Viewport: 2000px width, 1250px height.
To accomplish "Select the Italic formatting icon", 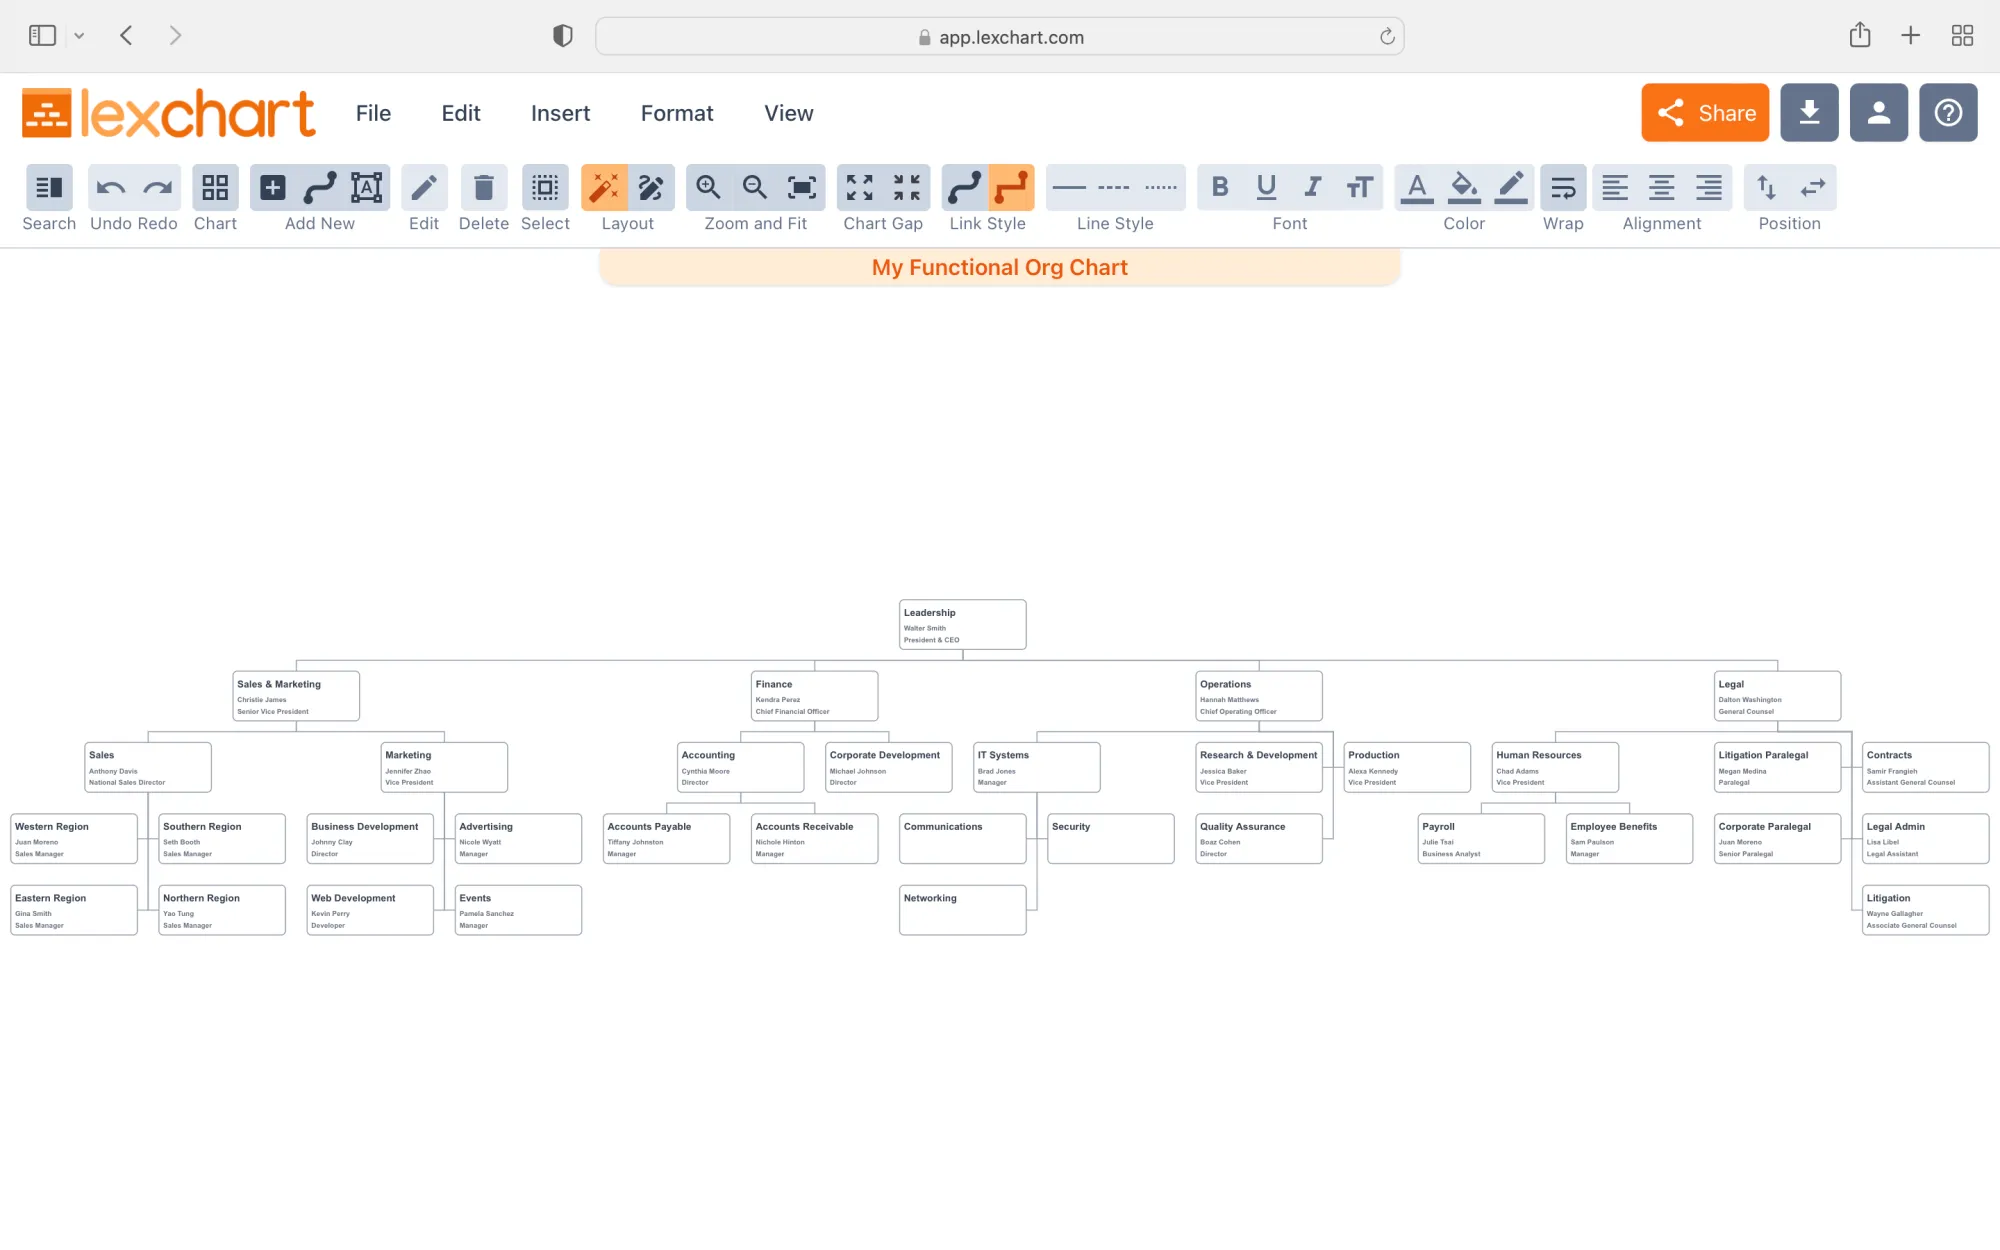I will tap(1312, 187).
